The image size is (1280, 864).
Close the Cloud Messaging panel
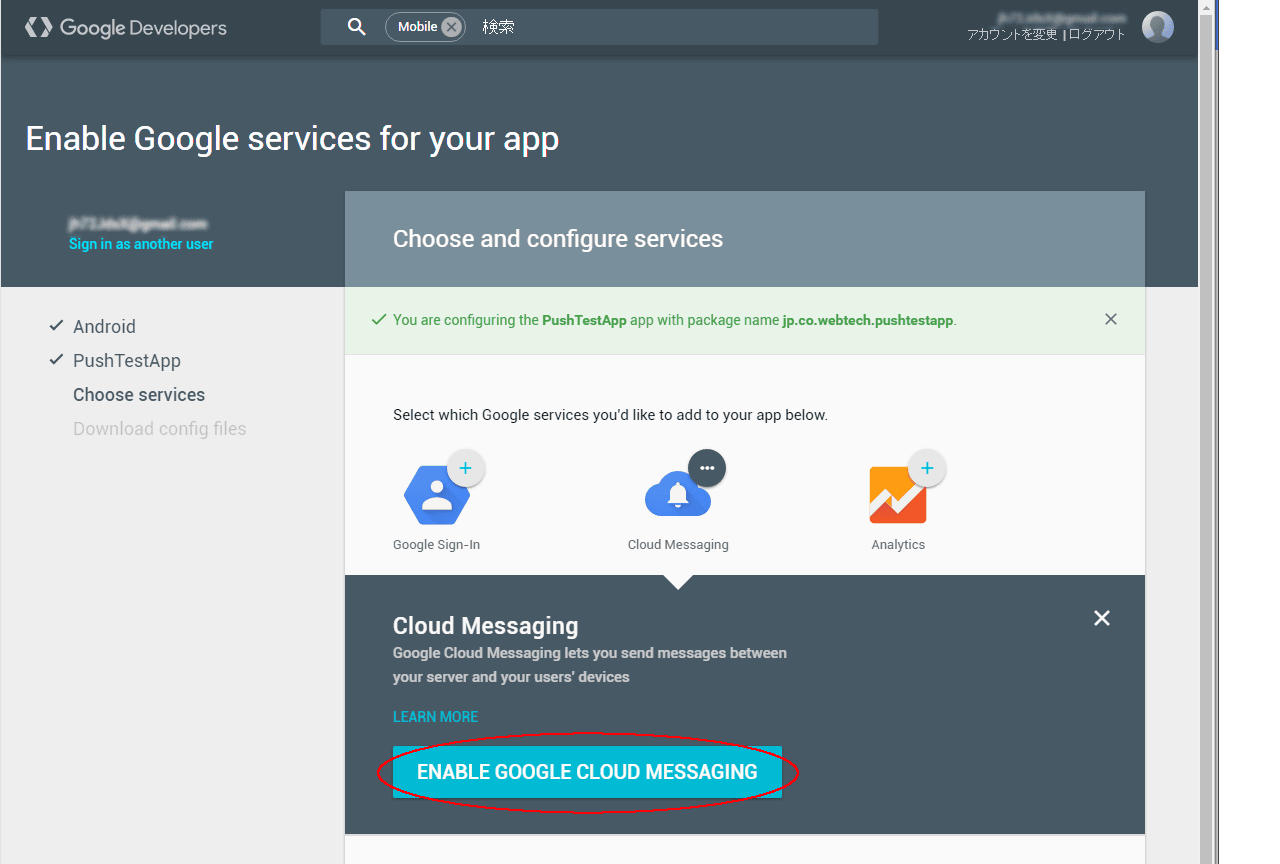pos(1102,618)
